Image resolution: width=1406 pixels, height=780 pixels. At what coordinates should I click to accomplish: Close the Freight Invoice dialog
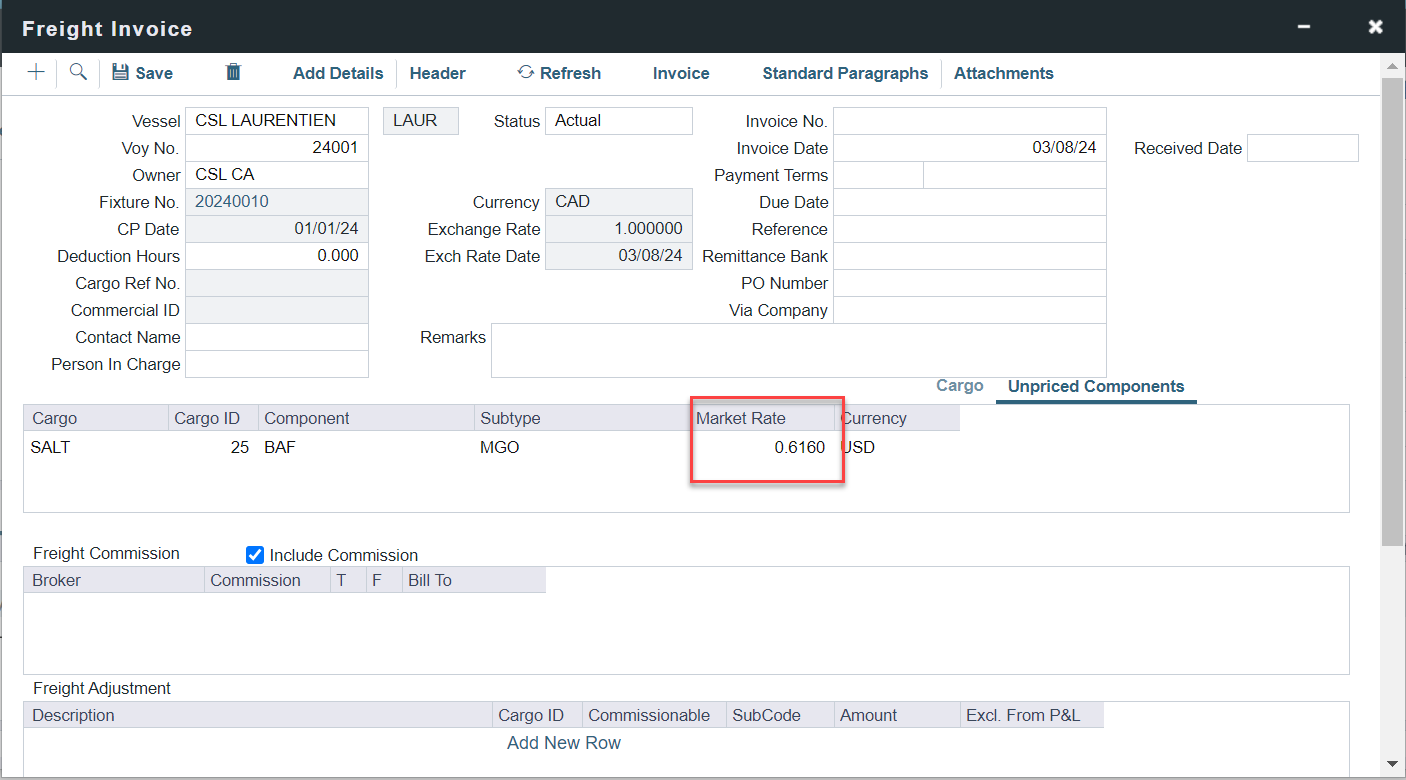tap(1376, 27)
